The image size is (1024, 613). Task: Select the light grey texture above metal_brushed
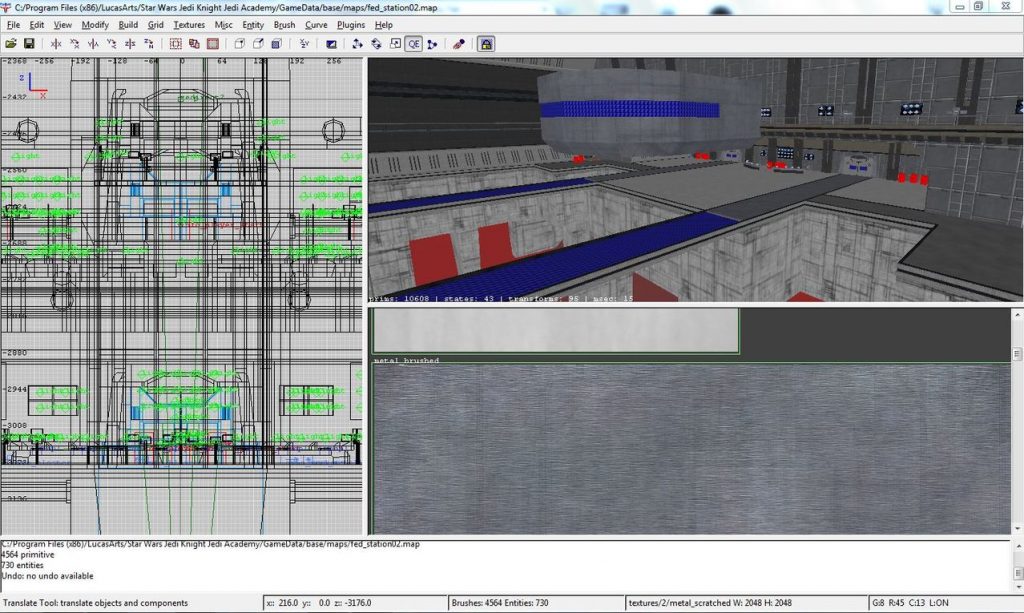click(x=556, y=330)
